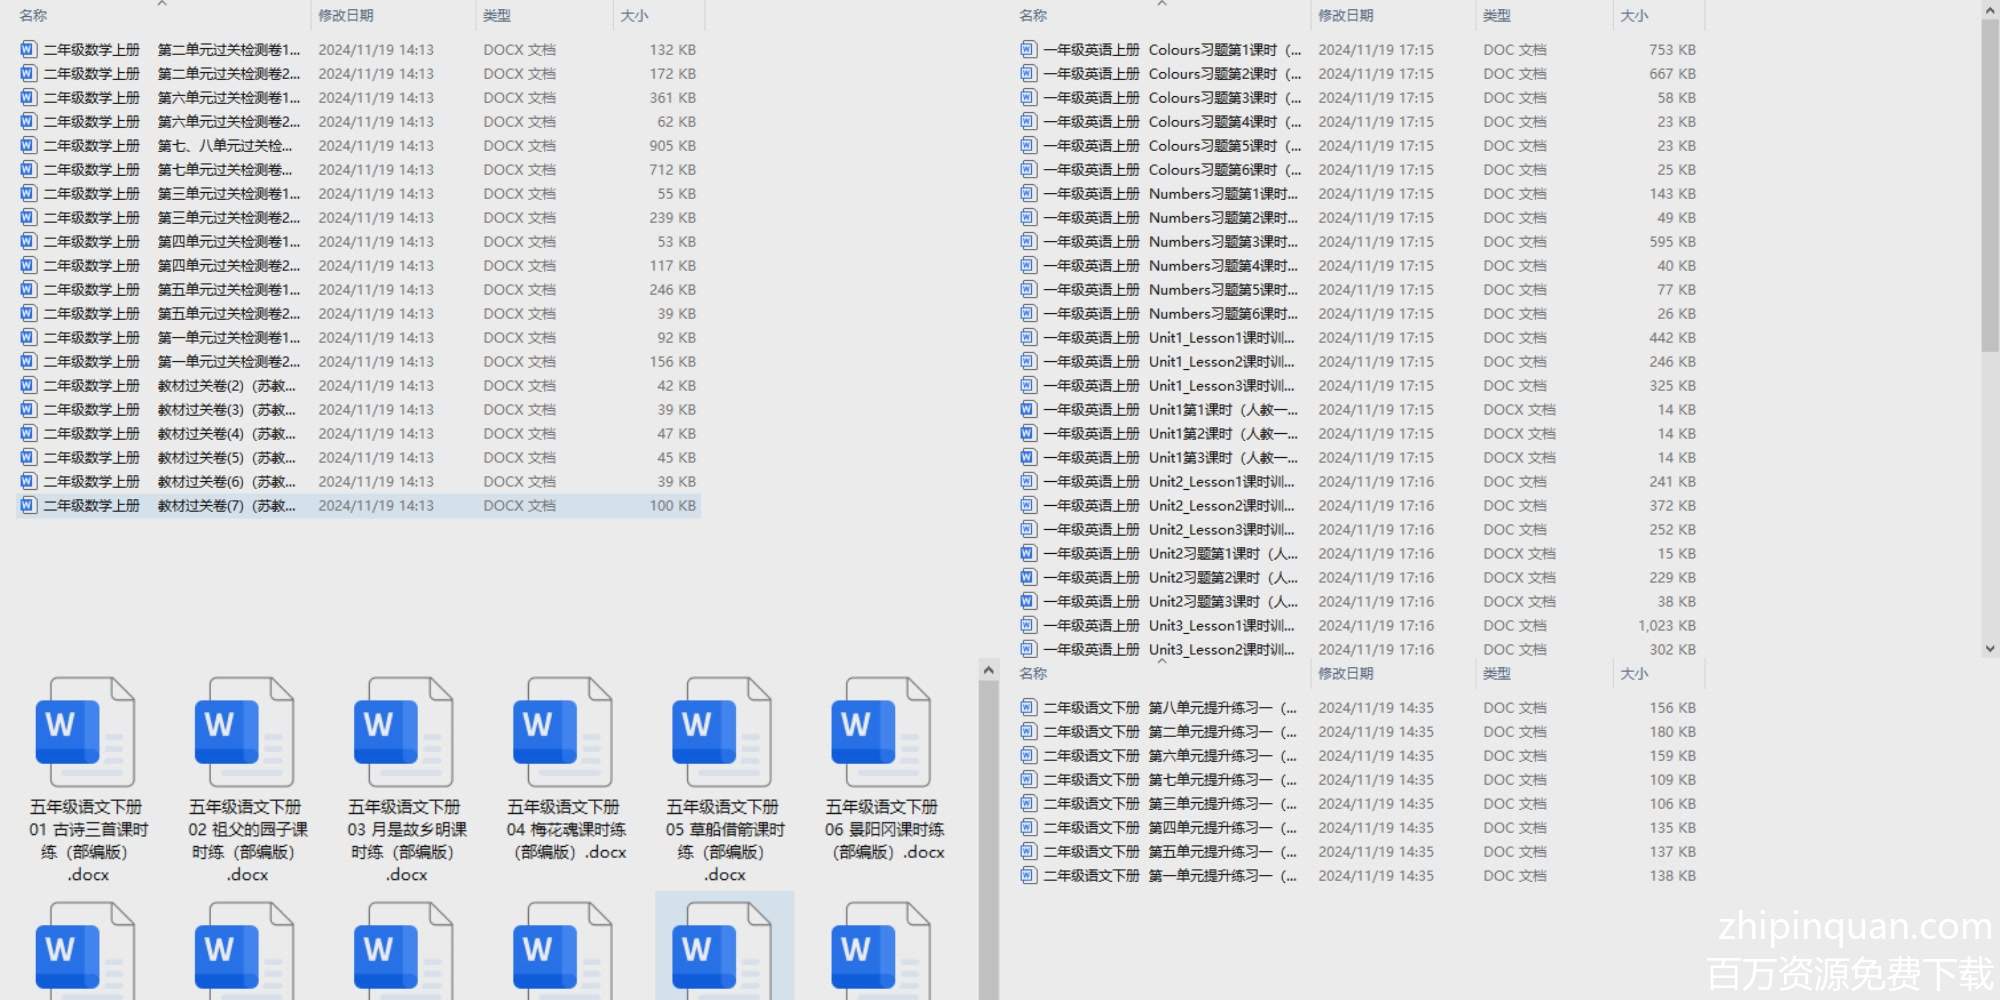The width and height of the screenshot is (2000, 1000).
Task: Select file name Numbers习题第1课时
Action: [1170, 193]
